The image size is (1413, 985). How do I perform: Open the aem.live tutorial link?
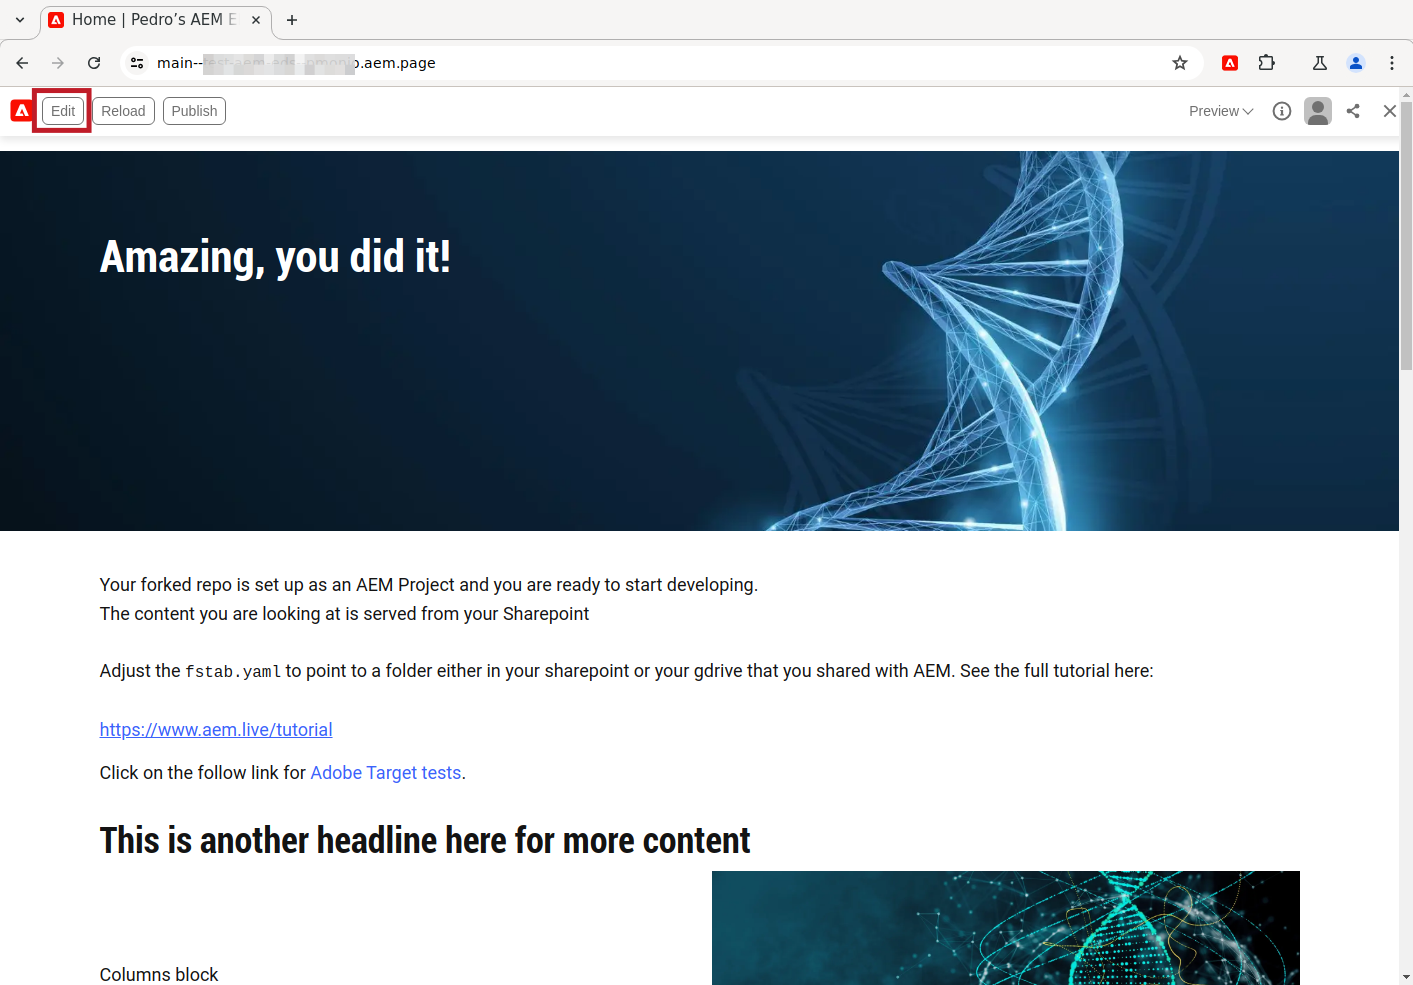tap(216, 730)
